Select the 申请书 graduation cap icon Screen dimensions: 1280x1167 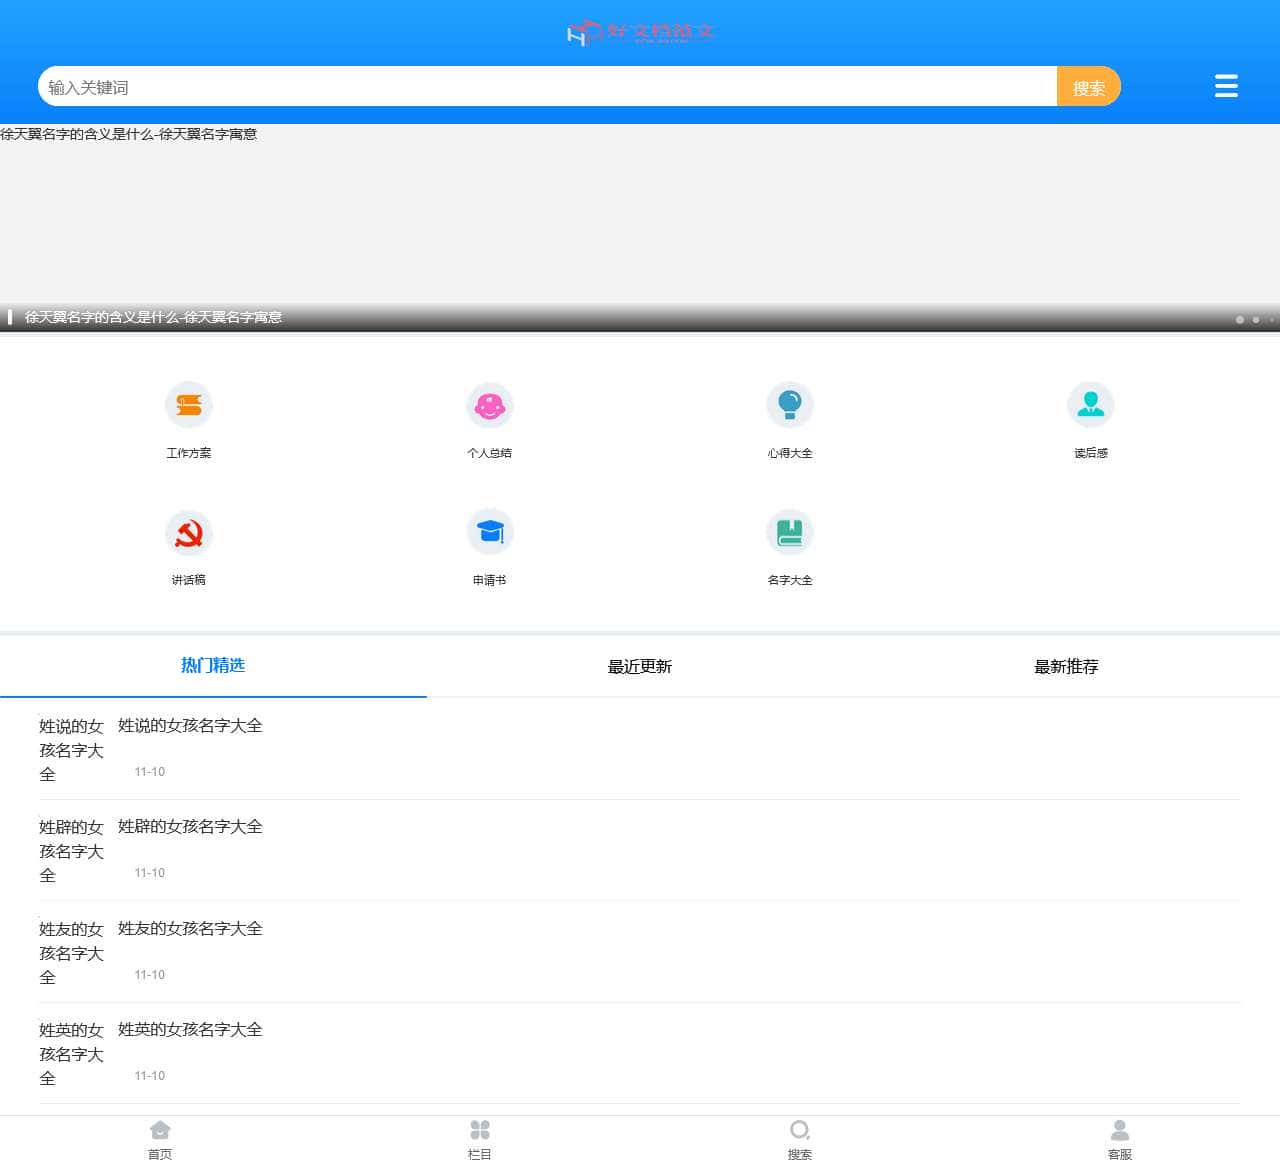point(489,532)
